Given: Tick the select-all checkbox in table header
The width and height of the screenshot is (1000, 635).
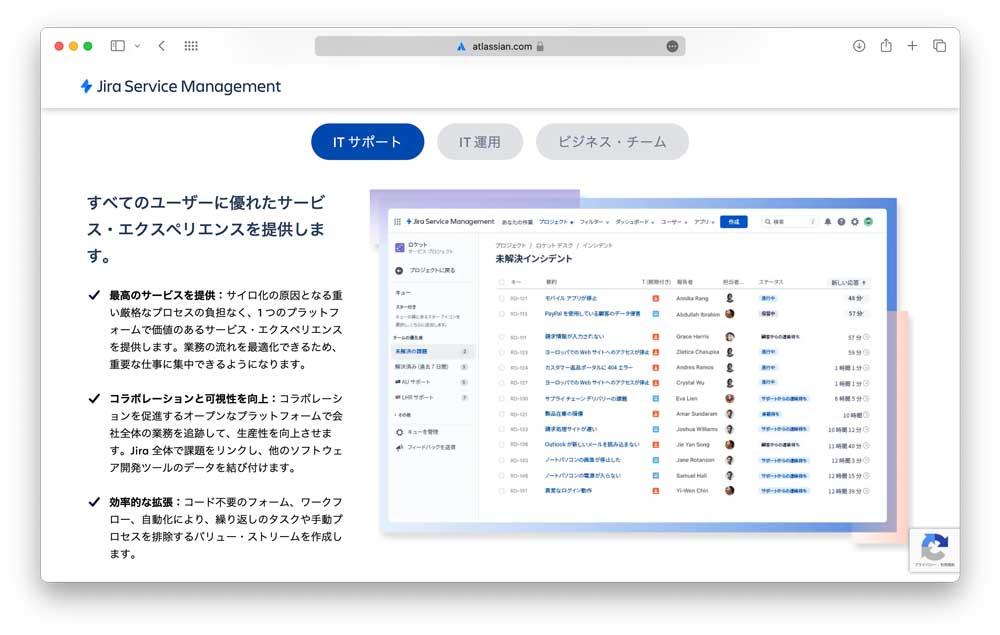Looking at the screenshot, I should [x=501, y=282].
